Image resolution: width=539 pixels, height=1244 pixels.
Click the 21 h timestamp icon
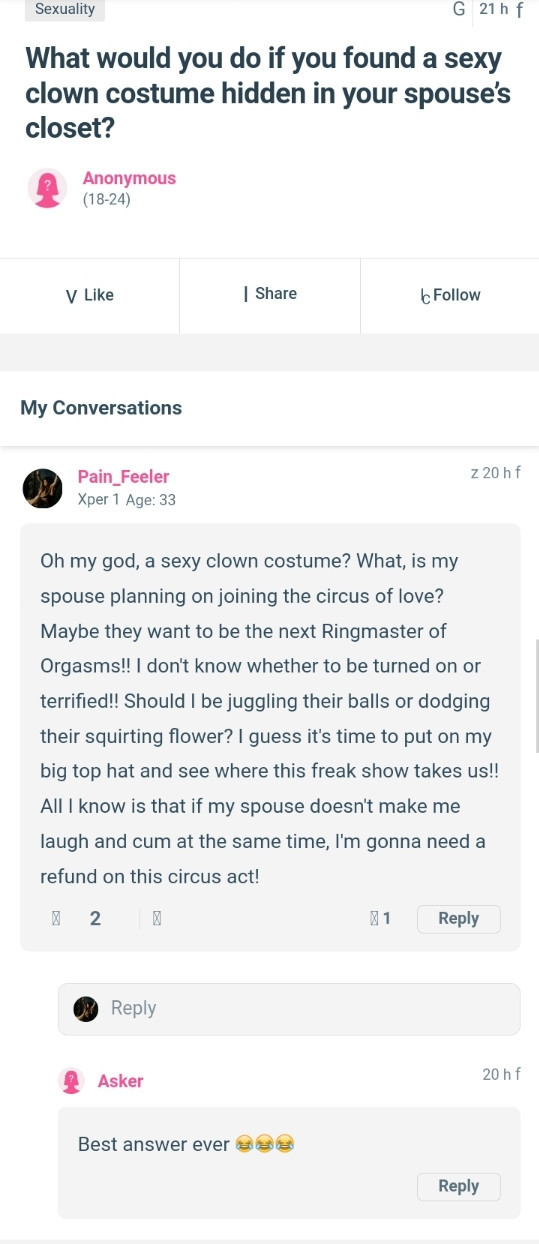click(x=459, y=9)
